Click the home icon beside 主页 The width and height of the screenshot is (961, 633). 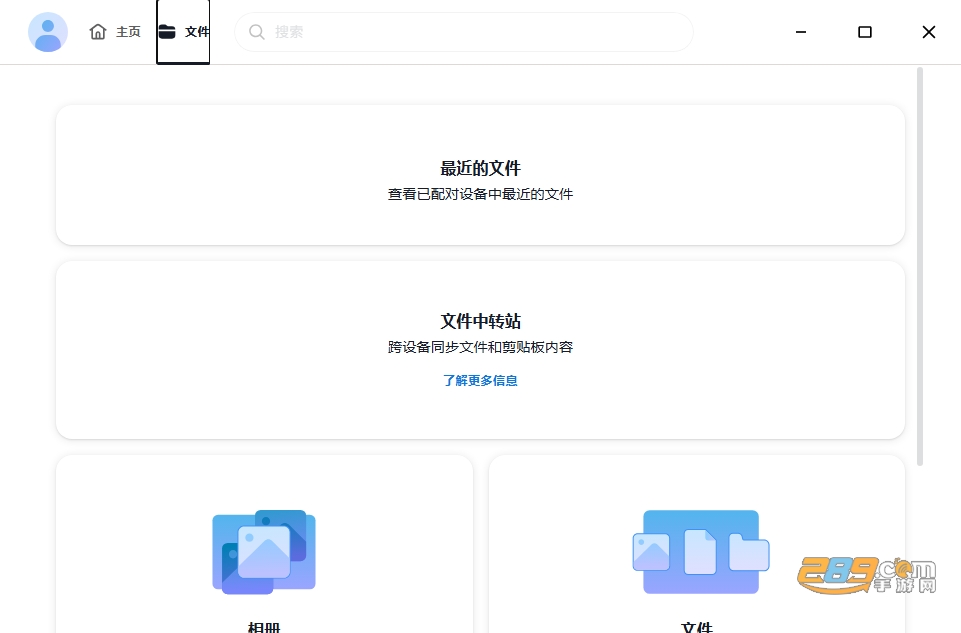click(98, 32)
